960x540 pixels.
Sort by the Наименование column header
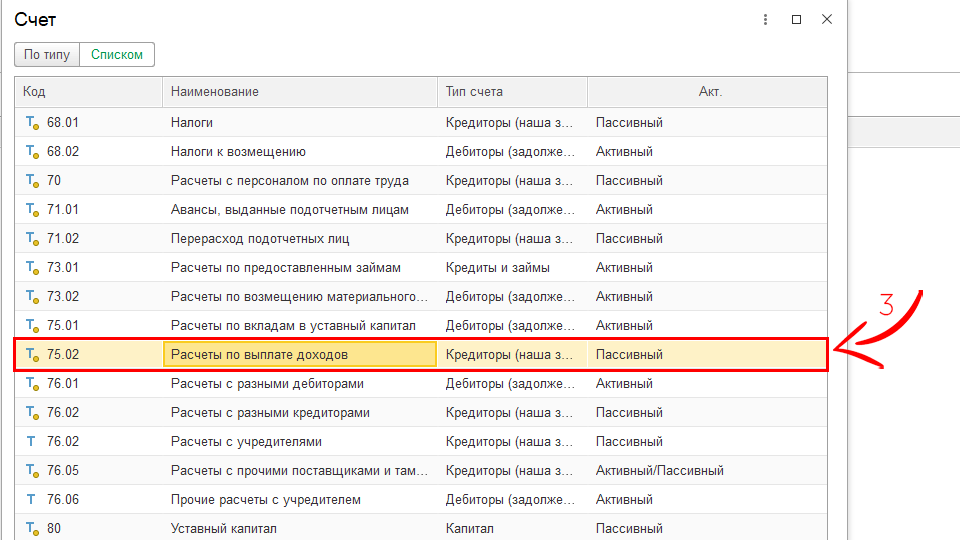pyautogui.click(x=299, y=92)
